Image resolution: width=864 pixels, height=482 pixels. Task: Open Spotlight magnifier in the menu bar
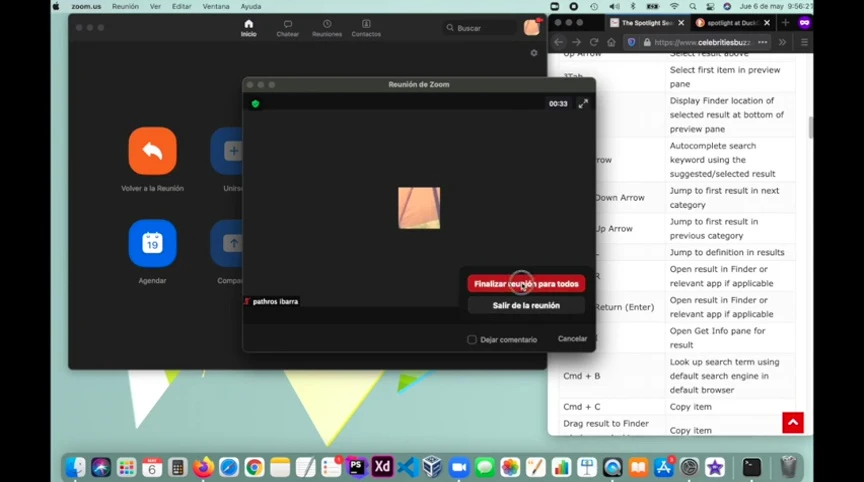pyautogui.click(x=693, y=7)
